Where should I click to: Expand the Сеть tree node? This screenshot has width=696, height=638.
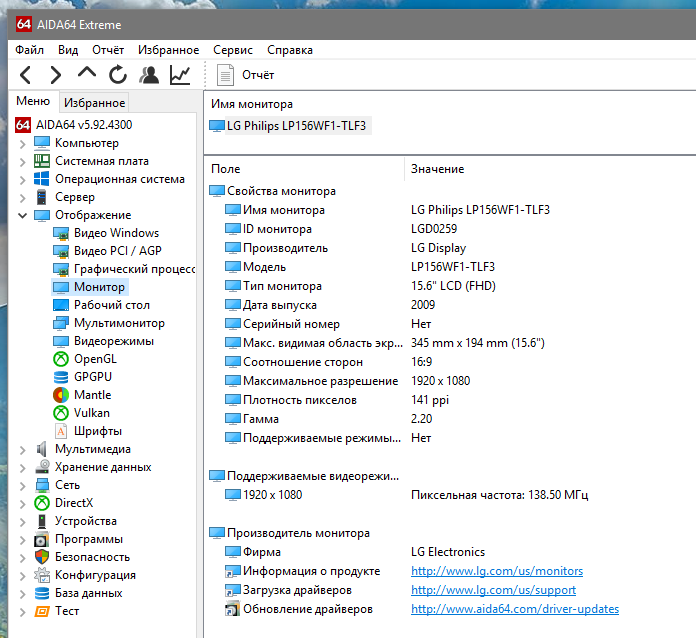tap(23, 486)
